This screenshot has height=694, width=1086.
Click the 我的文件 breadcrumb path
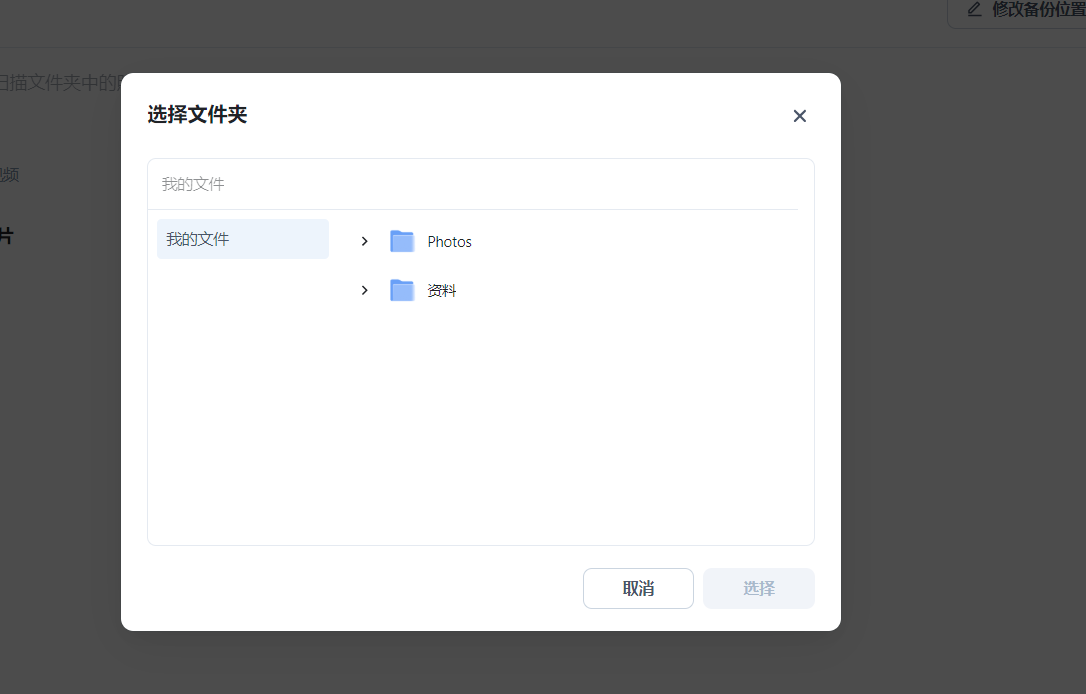pos(193,184)
